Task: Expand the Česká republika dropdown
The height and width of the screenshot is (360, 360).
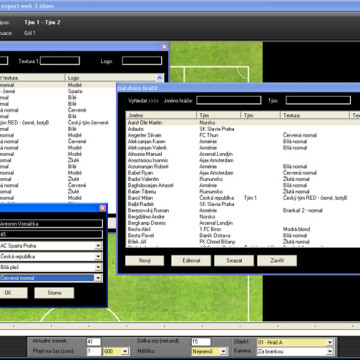Action: [98, 257]
